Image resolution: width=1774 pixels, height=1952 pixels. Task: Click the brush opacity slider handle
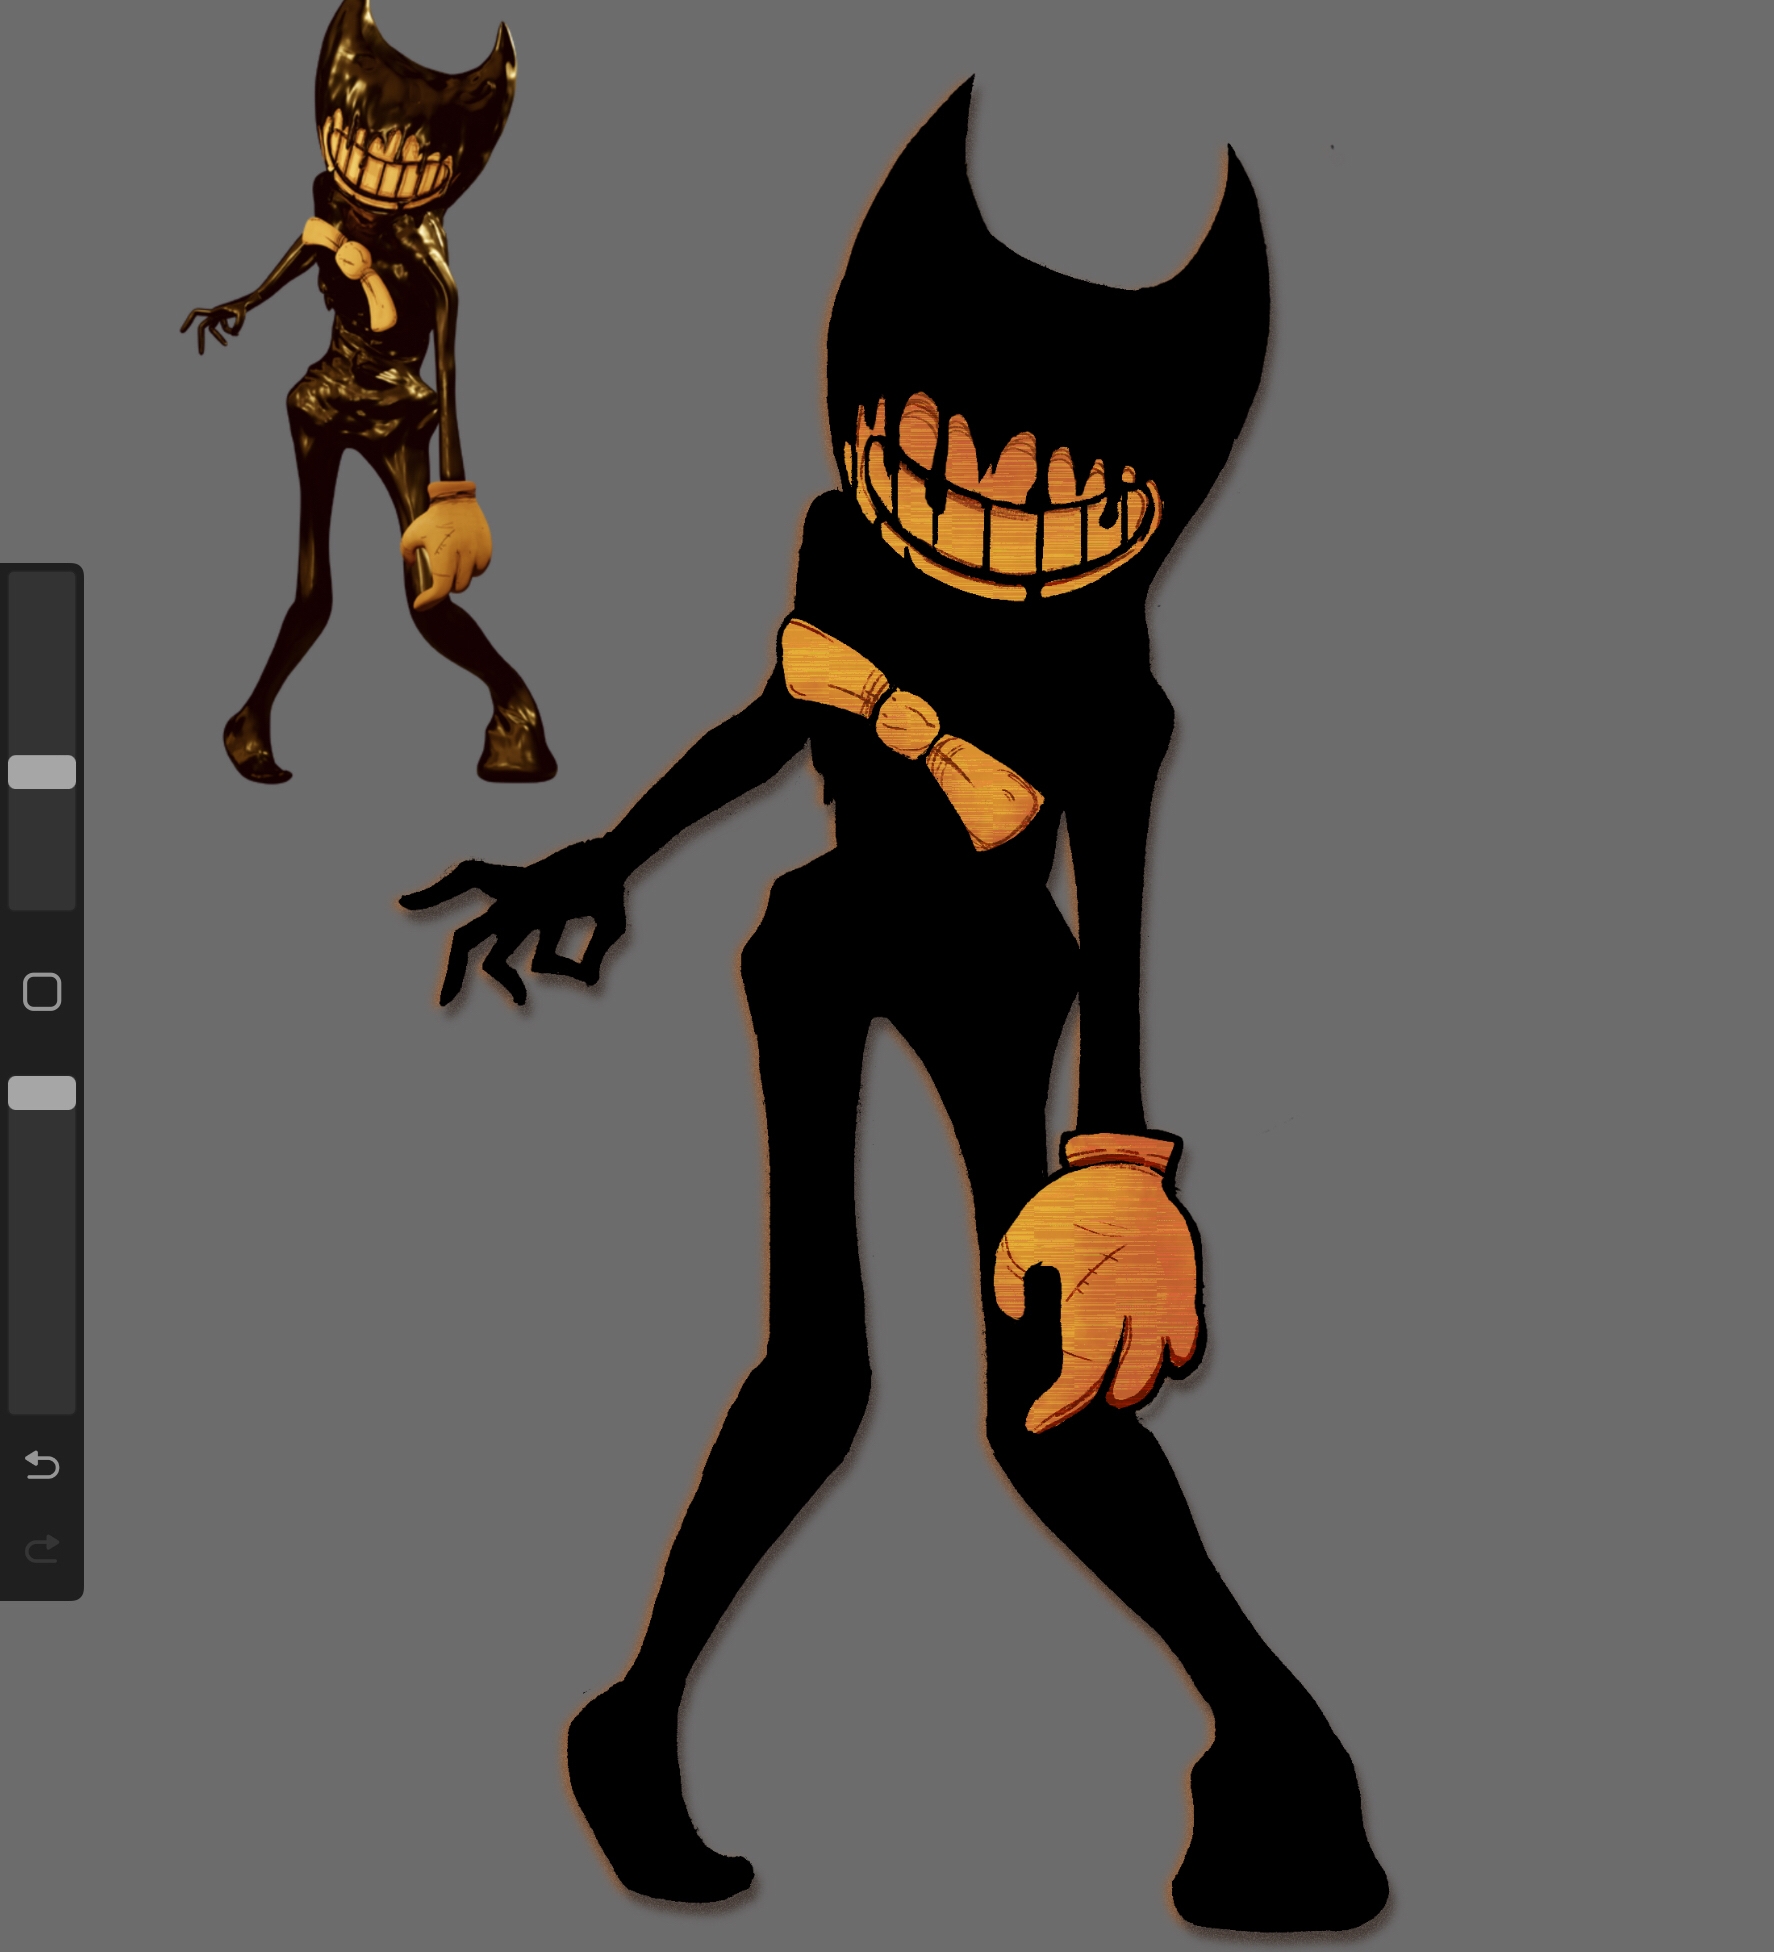coord(42,1093)
